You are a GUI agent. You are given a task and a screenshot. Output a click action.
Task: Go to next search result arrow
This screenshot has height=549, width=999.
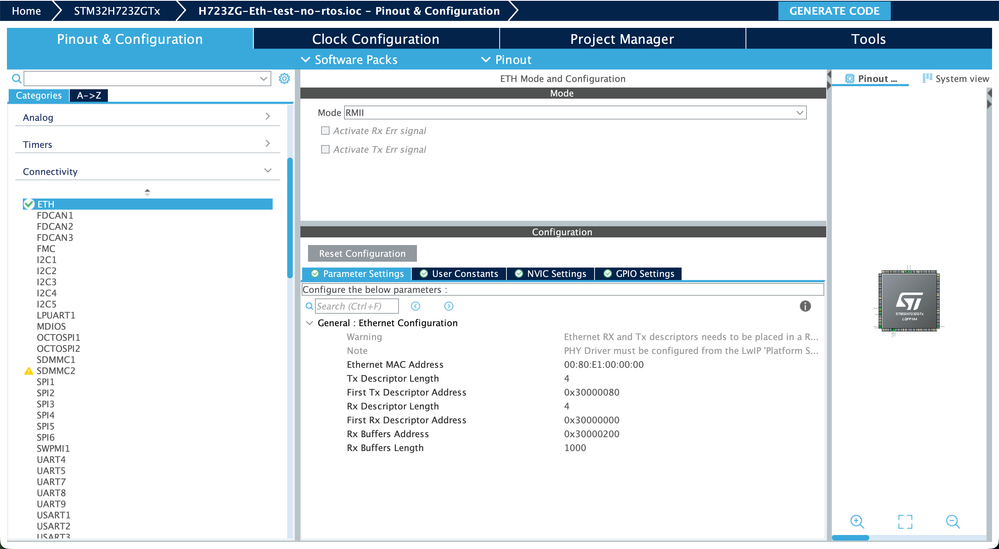click(449, 306)
